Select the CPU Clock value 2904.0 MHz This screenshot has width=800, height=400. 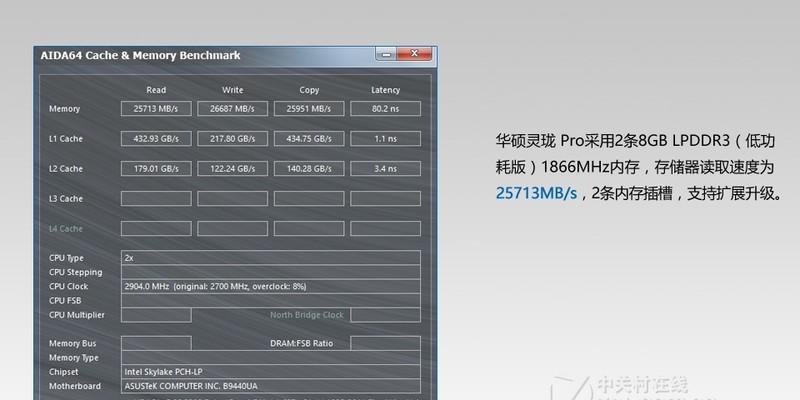pyautogui.click(x=271, y=286)
